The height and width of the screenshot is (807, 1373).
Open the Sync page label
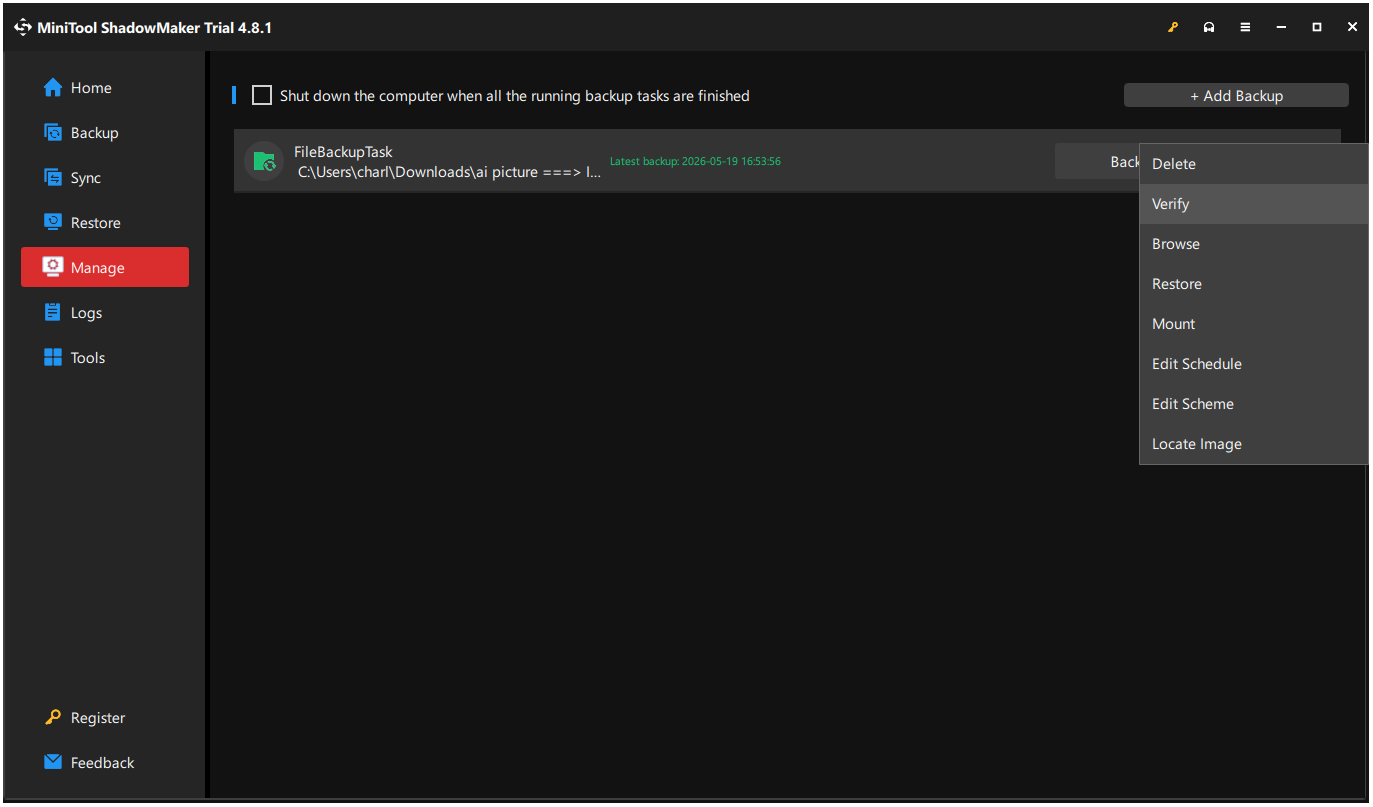pyautogui.click(x=86, y=178)
